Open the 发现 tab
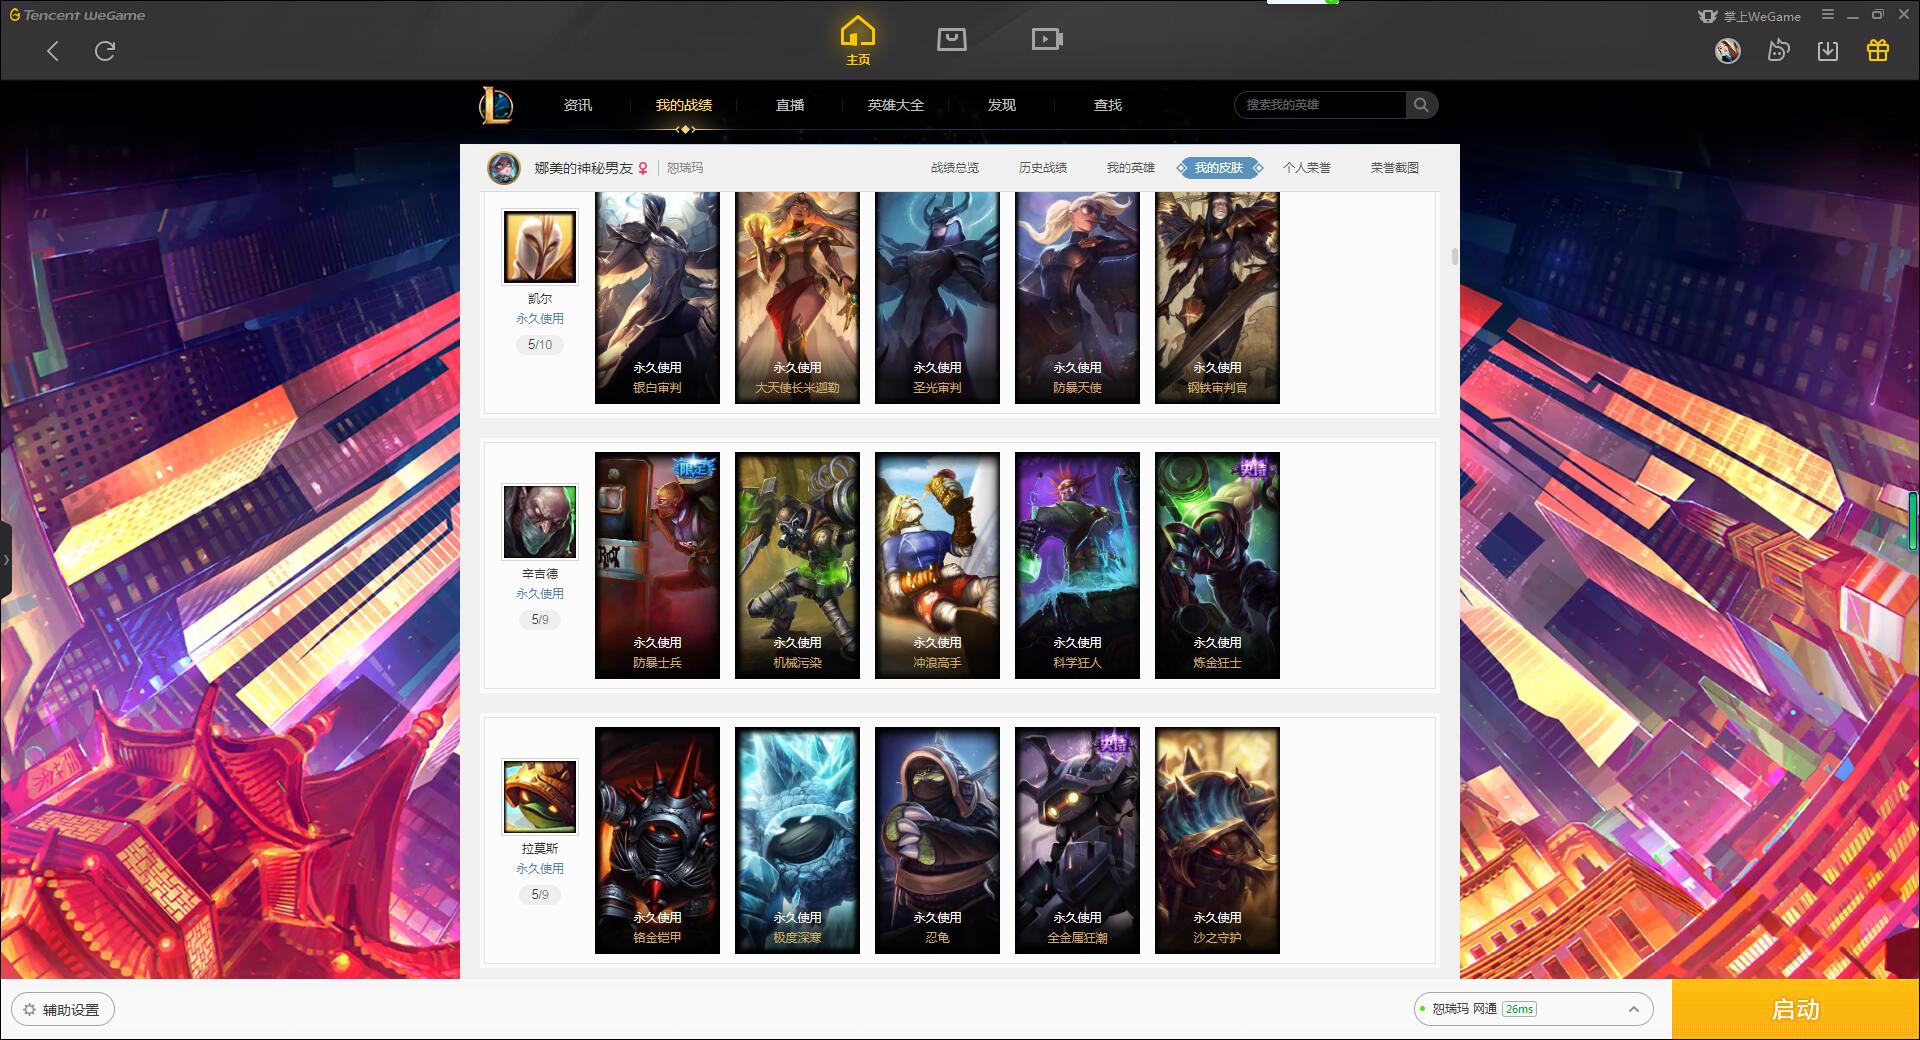 coord(1002,105)
